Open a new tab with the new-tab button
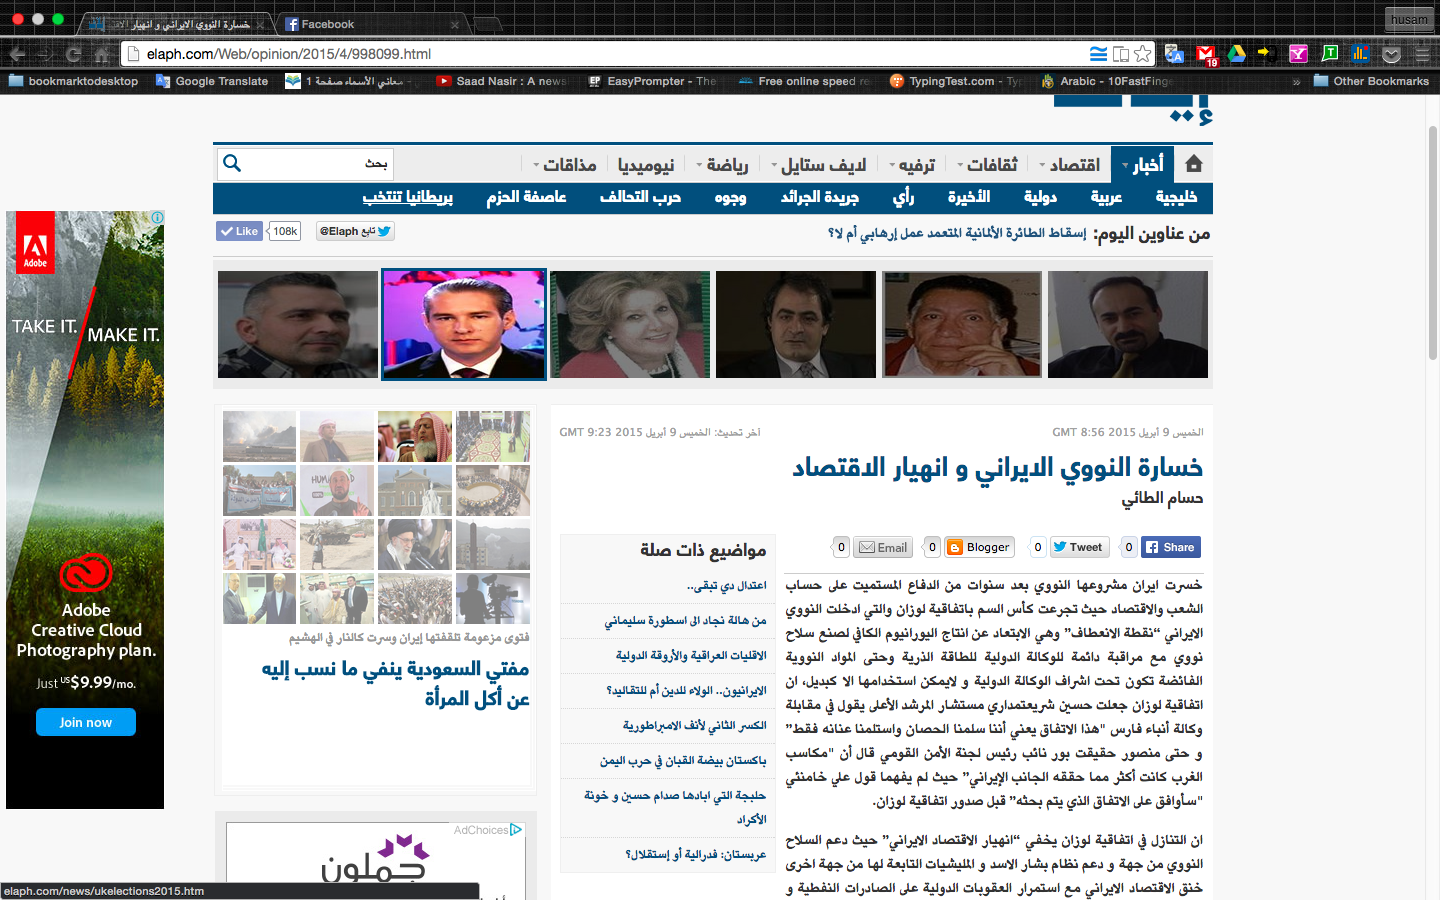This screenshot has width=1440, height=900. coord(487,24)
